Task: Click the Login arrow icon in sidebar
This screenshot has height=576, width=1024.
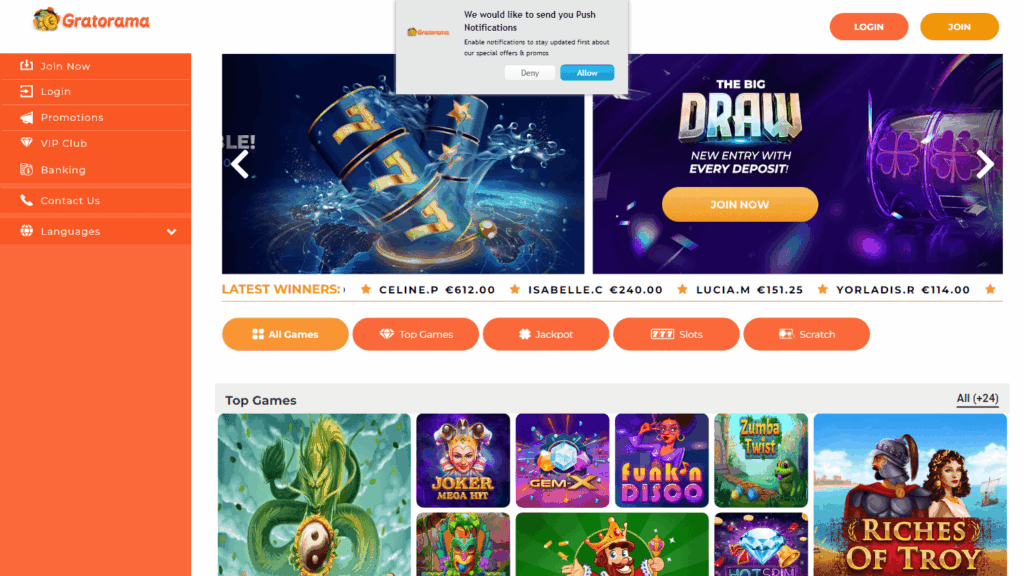Action: pyautogui.click(x=26, y=91)
